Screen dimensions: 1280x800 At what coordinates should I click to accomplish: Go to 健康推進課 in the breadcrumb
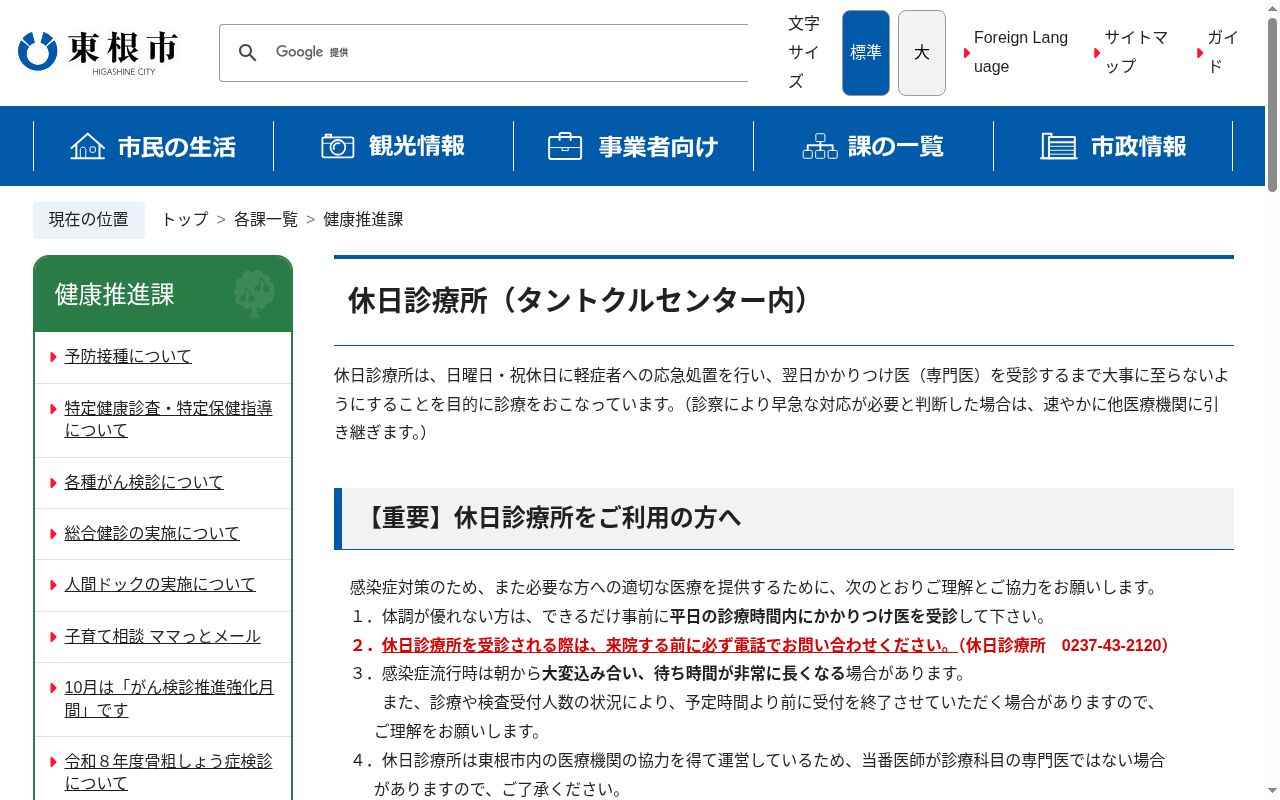363,219
